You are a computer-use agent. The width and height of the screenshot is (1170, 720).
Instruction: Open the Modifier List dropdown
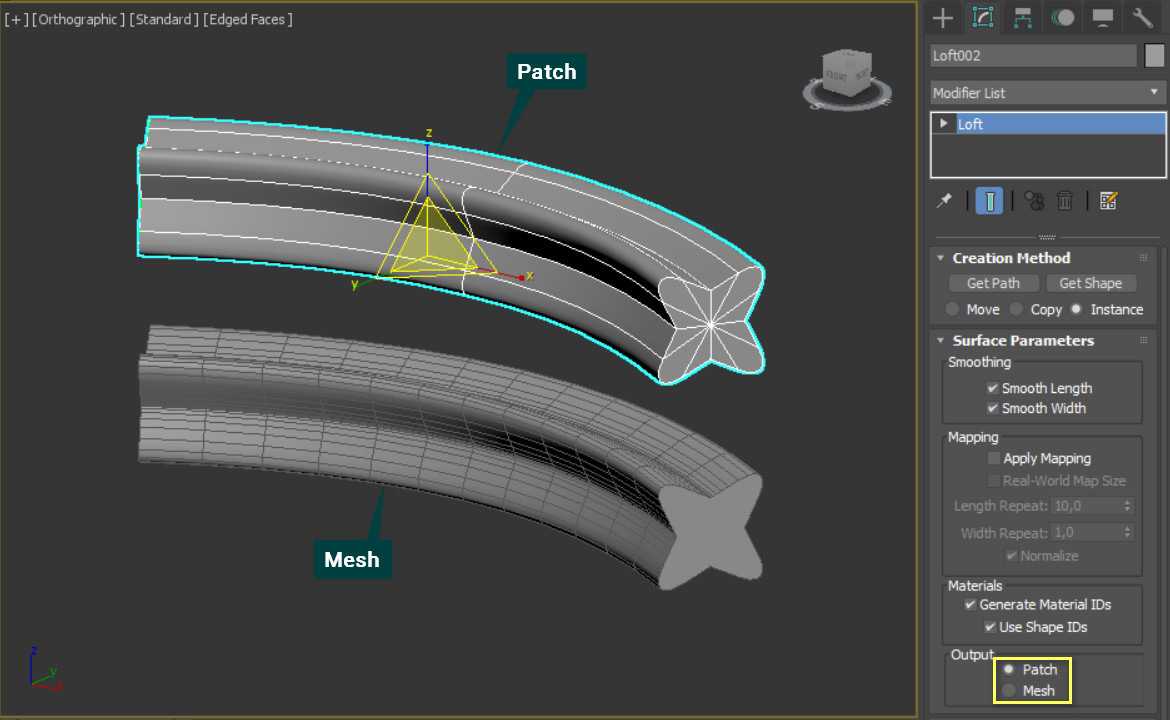tap(1048, 93)
